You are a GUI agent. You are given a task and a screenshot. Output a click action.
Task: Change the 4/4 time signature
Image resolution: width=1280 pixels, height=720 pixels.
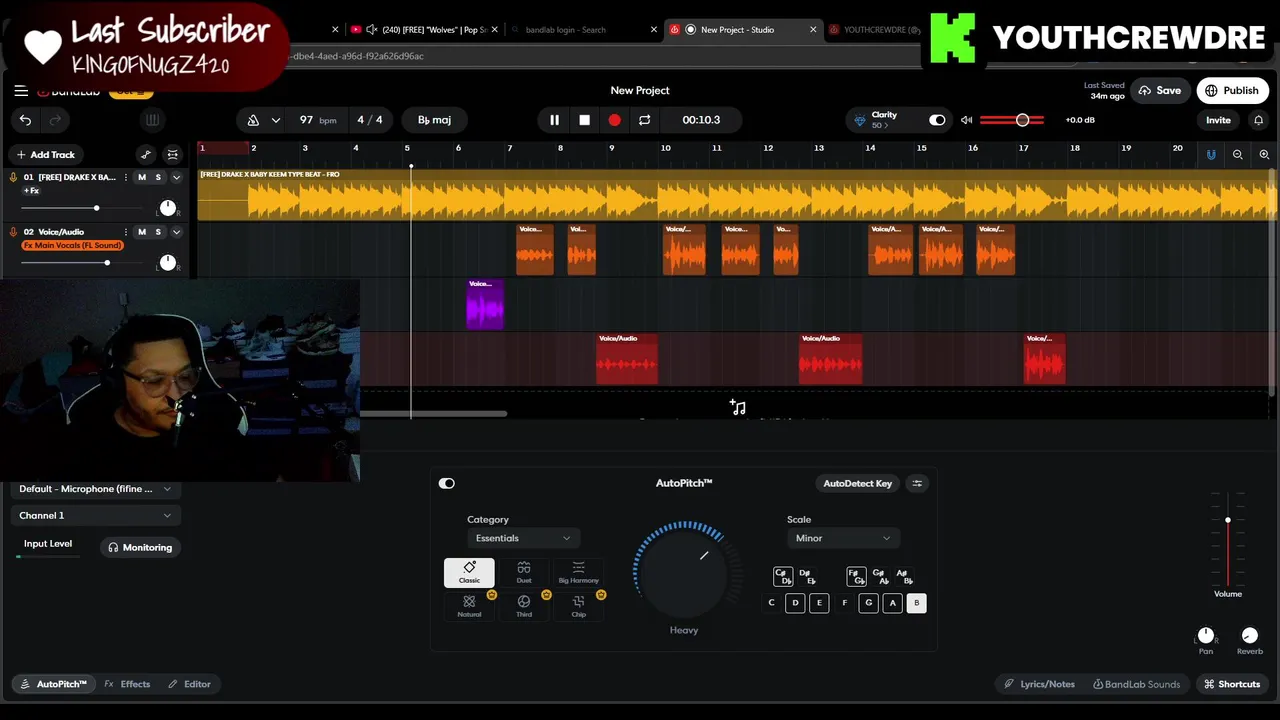click(x=370, y=120)
